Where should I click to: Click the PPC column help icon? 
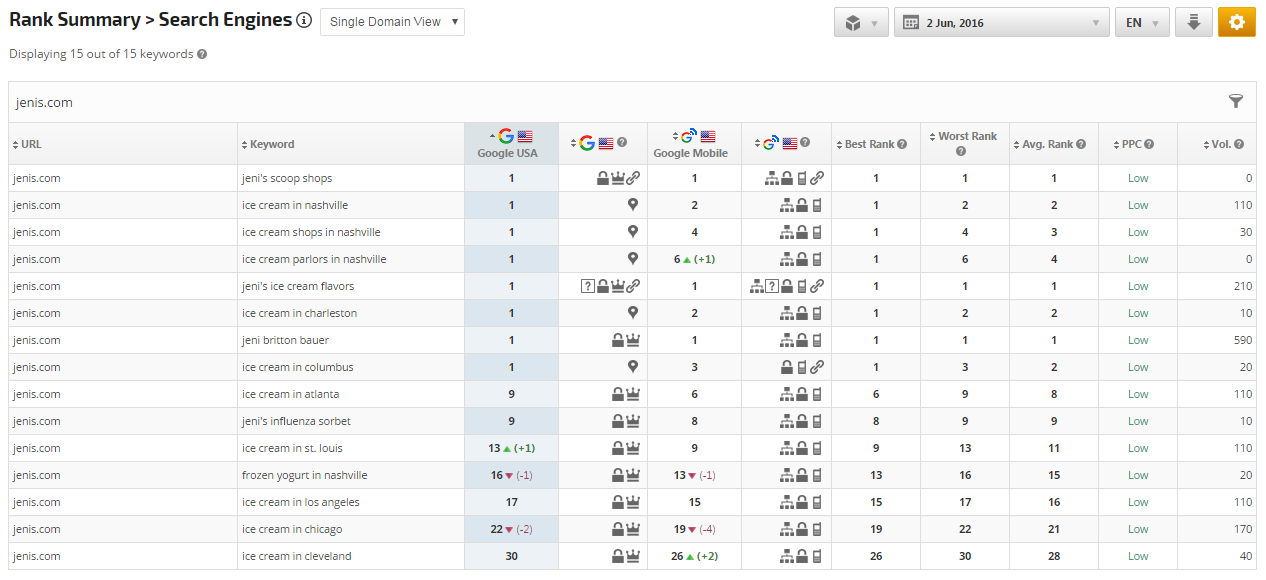[x=1149, y=144]
